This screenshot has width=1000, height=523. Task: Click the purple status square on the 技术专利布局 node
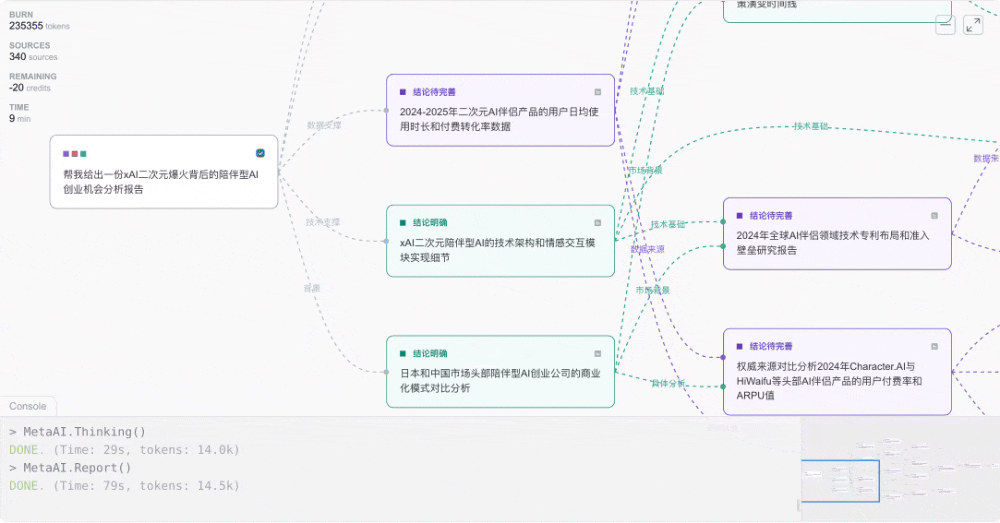coord(739,216)
